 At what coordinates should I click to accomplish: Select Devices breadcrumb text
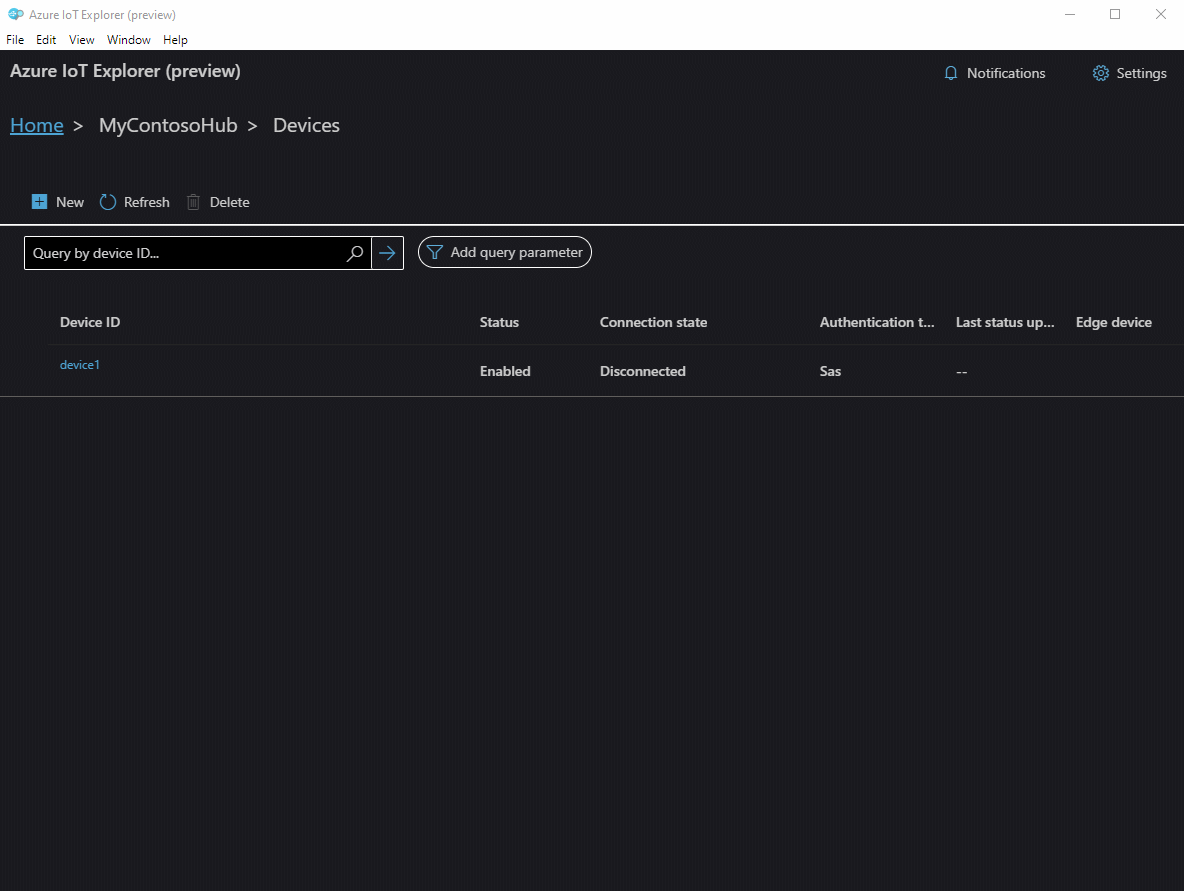[x=306, y=125]
